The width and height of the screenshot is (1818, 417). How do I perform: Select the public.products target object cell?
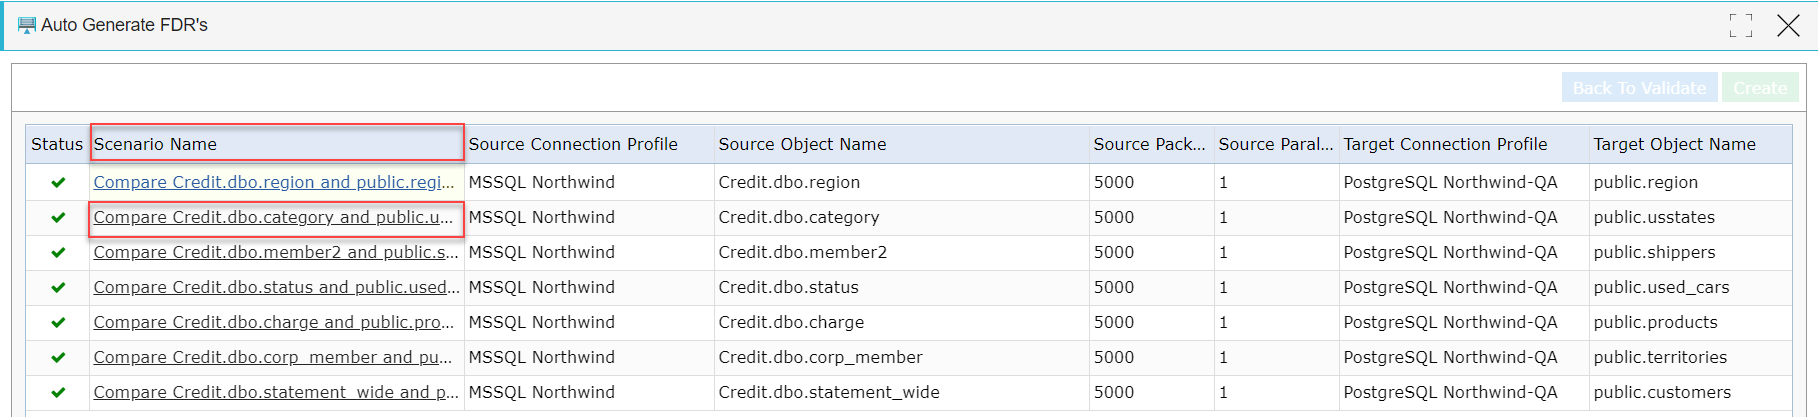[1690, 322]
